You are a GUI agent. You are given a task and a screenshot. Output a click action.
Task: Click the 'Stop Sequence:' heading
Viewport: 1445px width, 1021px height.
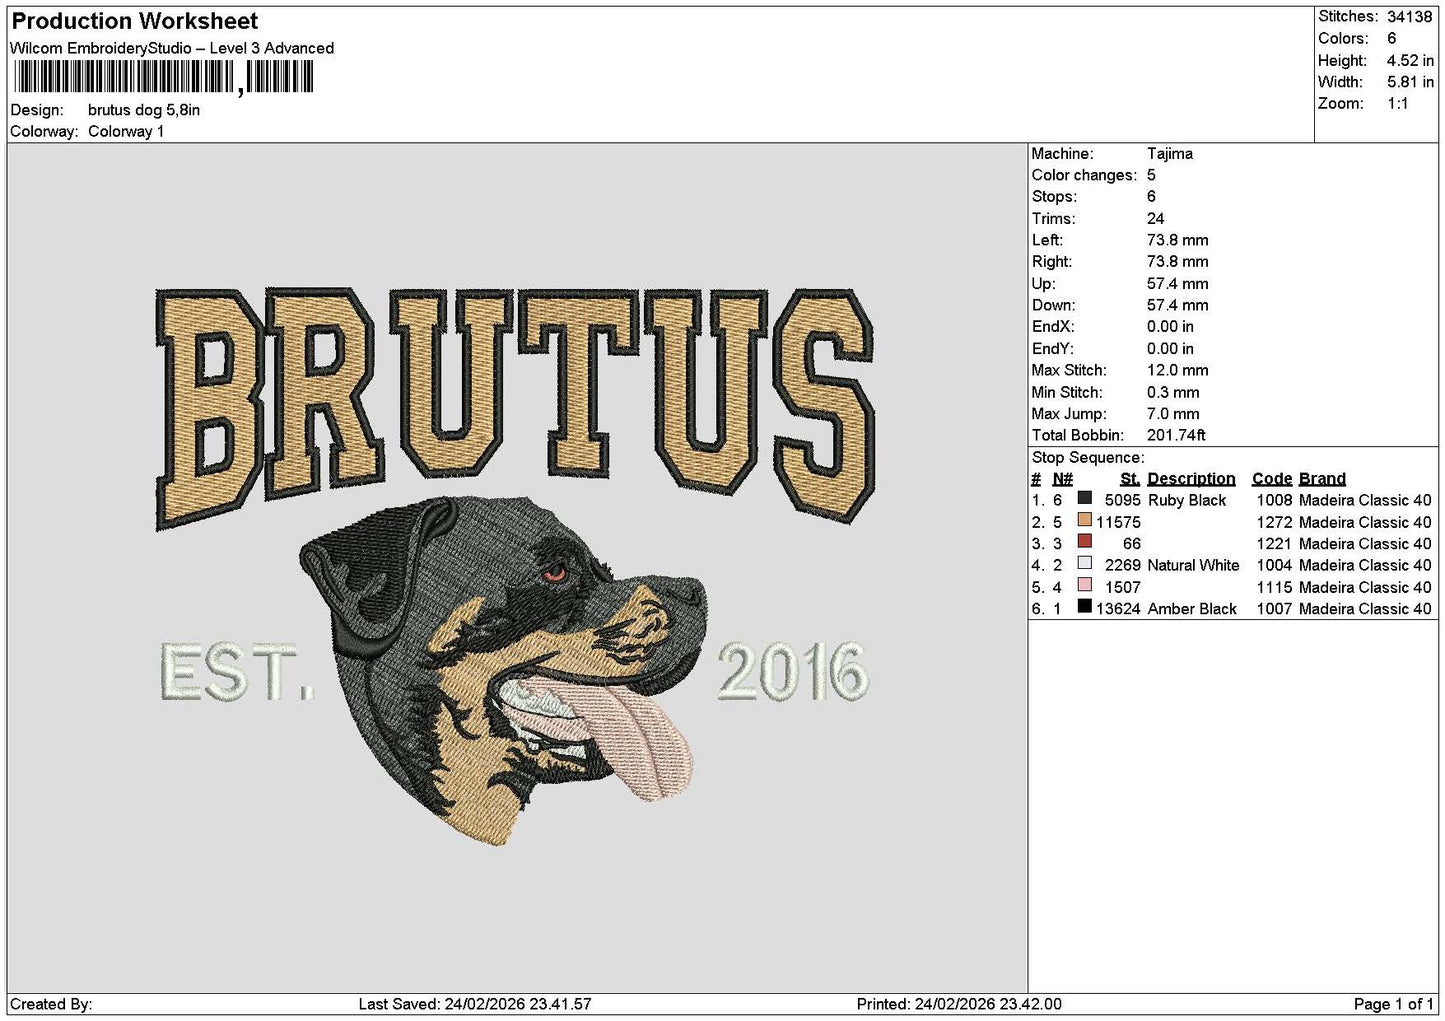[x=1088, y=458]
